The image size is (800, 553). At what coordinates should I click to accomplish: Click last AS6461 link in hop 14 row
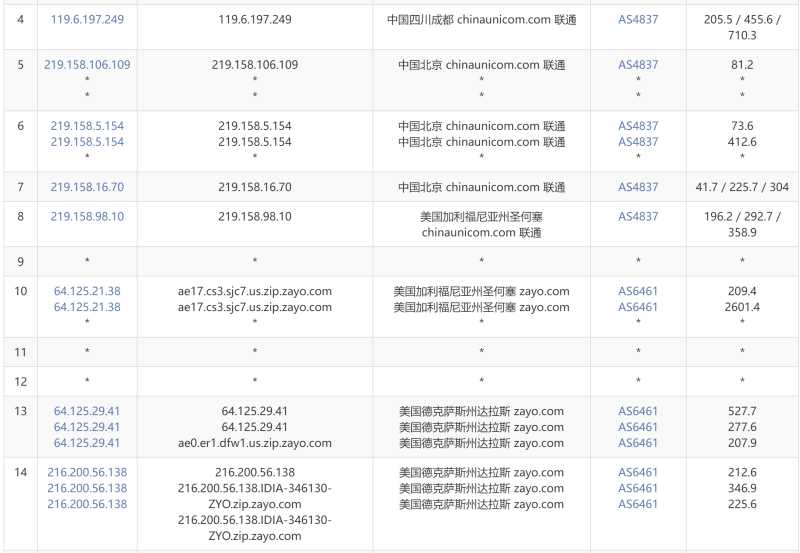click(638, 504)
